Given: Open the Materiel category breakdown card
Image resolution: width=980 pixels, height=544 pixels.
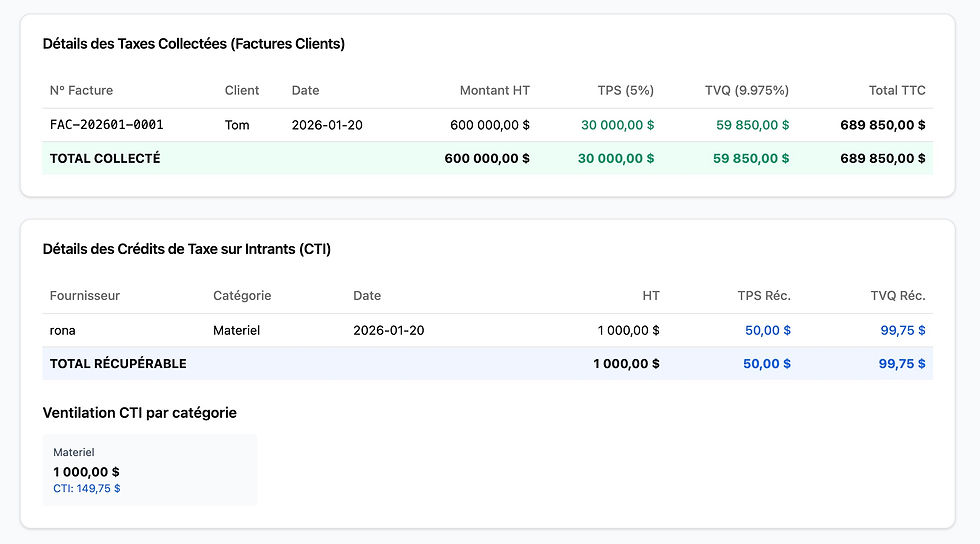Looking at the screenshot, I should pyautogui.click(x=150, y=470).
